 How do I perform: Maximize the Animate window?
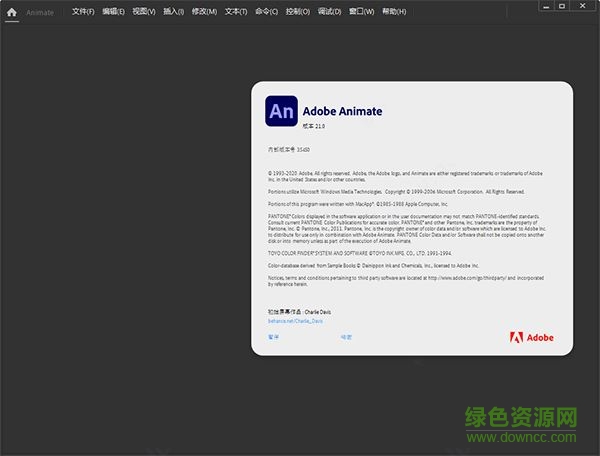562,6
